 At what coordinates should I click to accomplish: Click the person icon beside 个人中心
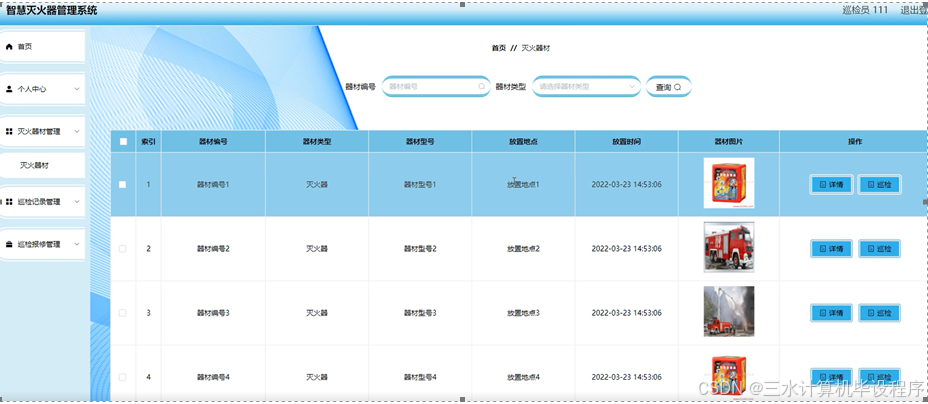[9, 89]
